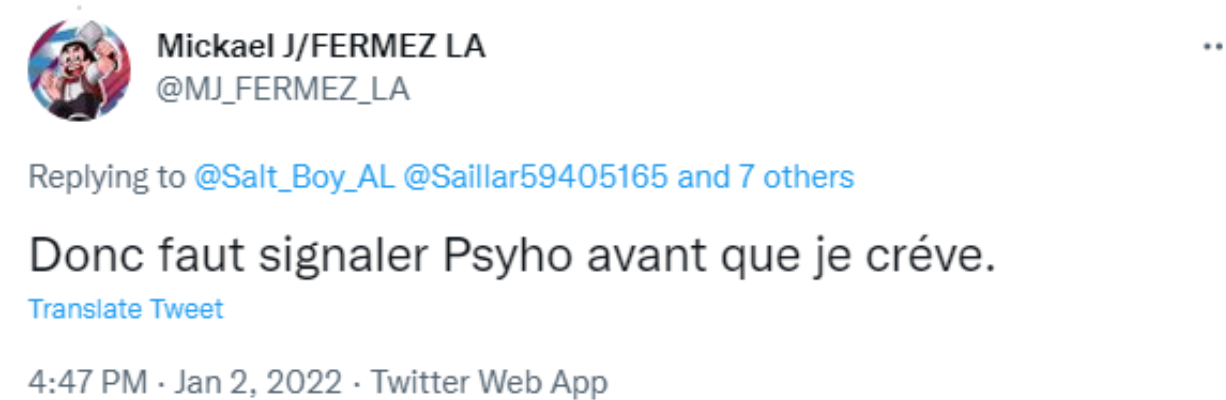Expand the "and 7 others" reply recipients
This screenshot has height=400, width=1226.
click(766, 178)
